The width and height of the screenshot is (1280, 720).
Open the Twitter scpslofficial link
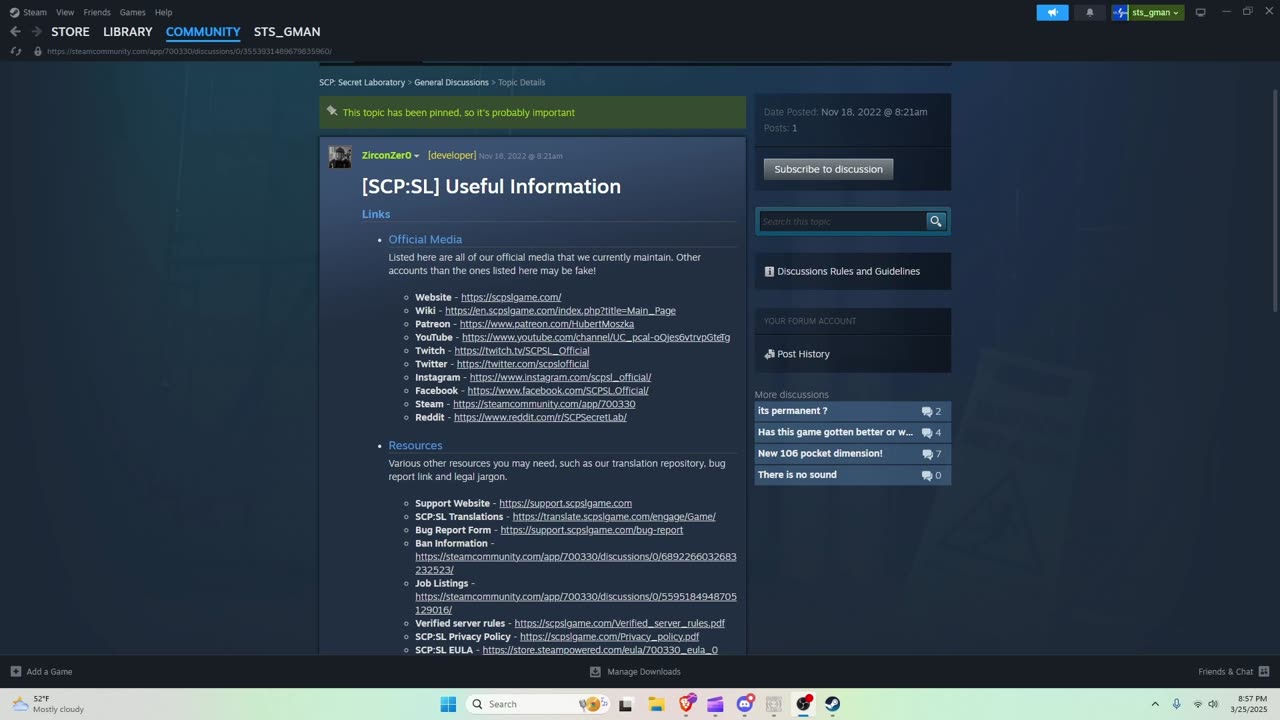pyautogui.click(x=523, y=364)
